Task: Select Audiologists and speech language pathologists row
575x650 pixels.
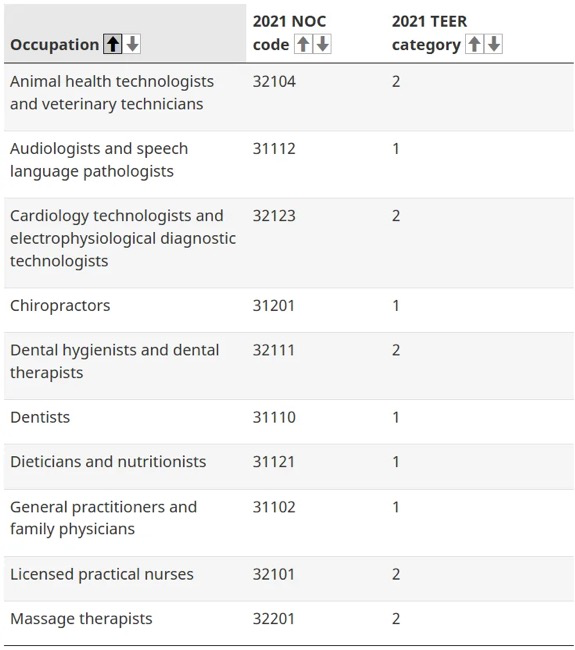Action: [289, 165]
